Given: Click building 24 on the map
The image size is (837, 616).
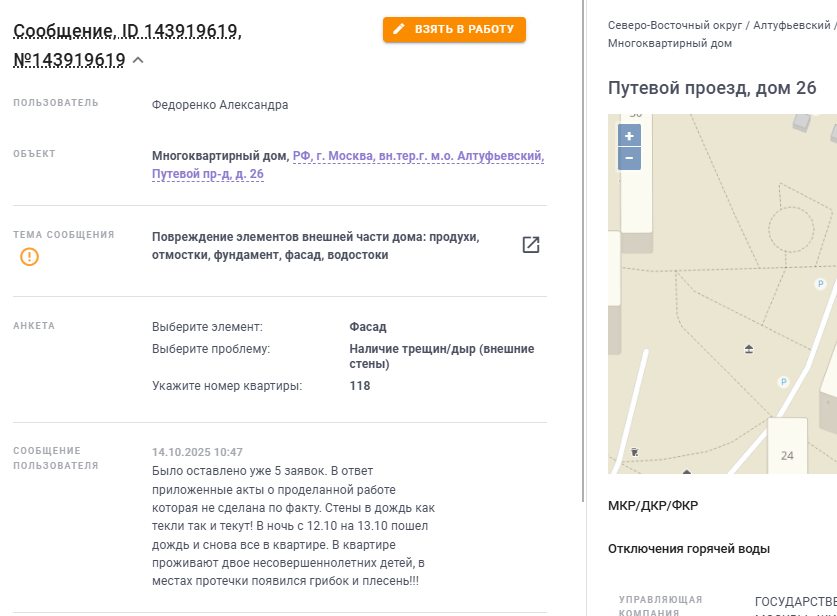Looking at the screenshot, I should pyautogui.click(x=787, y=455).
